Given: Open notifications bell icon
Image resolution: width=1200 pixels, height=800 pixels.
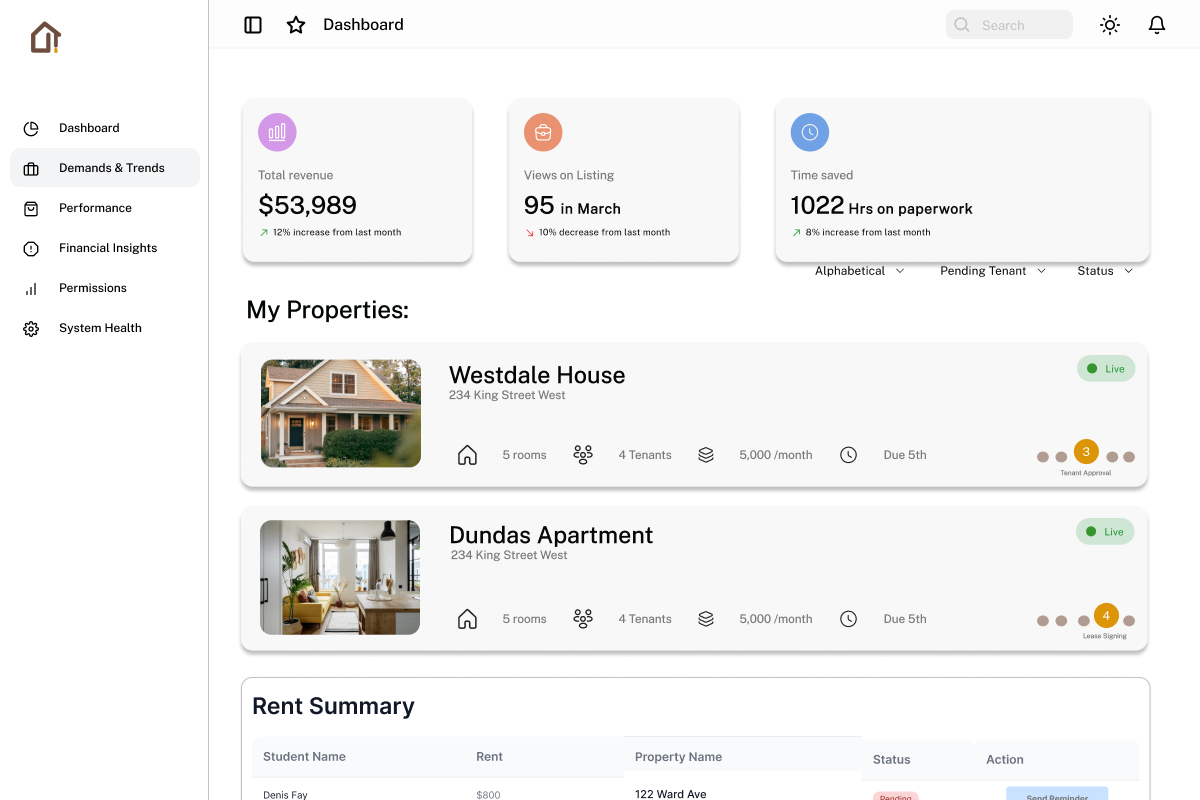Looking at the screenshot, I should 1156,25.
